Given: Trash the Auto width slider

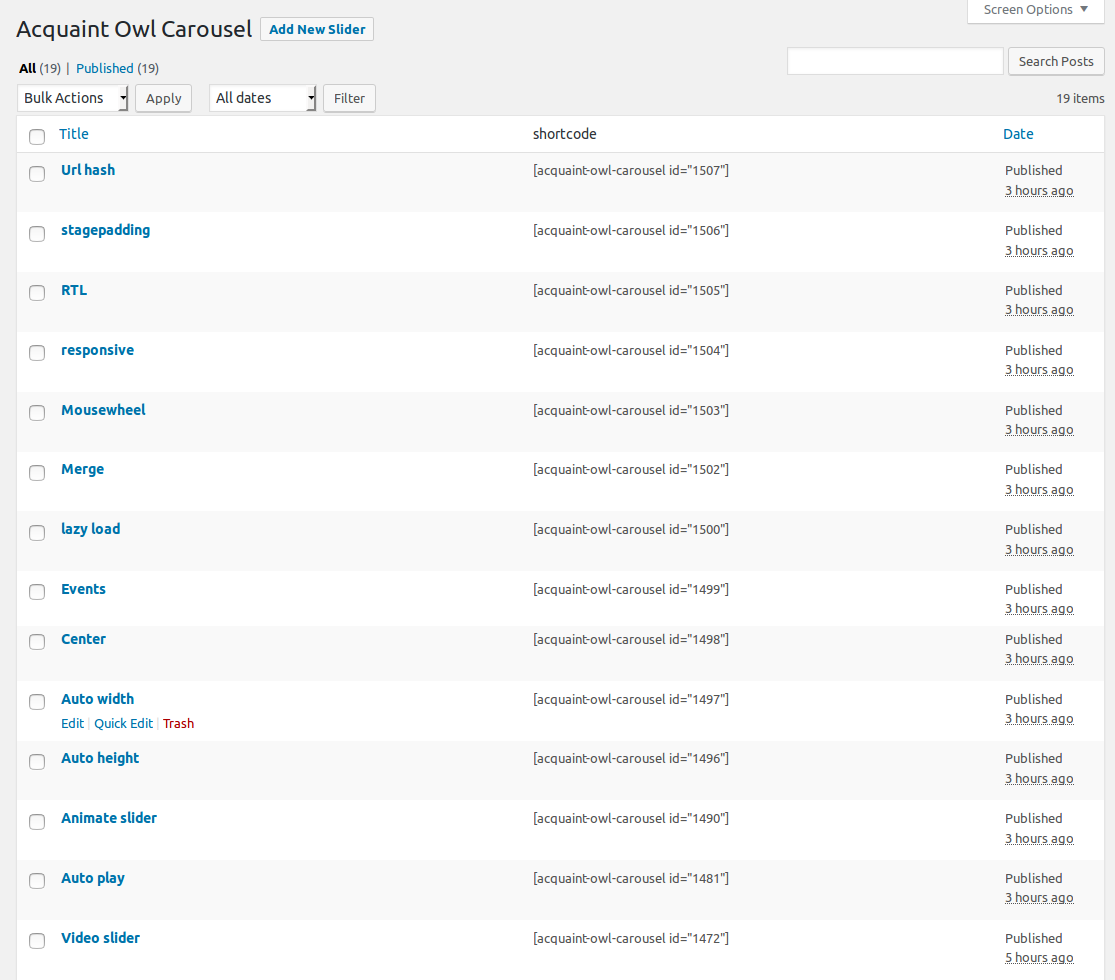Looking at the screenshot, I should tap(178, 724).
